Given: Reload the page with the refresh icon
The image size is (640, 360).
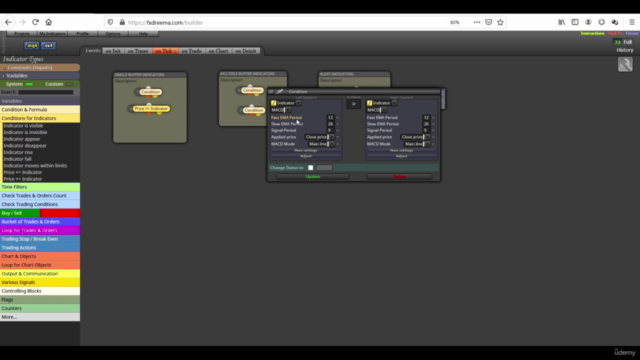Looking at the screenshot, I should 36,22.
